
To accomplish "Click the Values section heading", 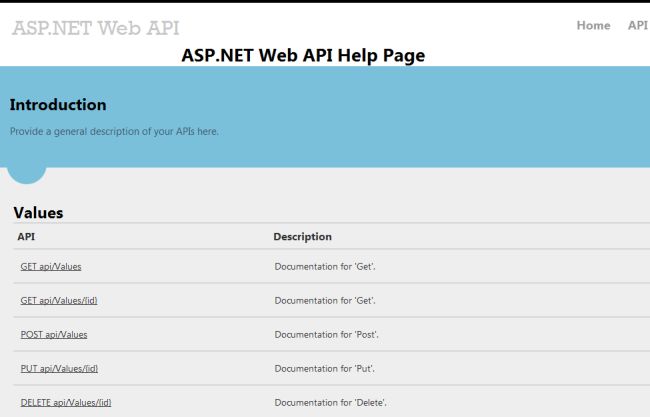I will click(x=38, y=213).
